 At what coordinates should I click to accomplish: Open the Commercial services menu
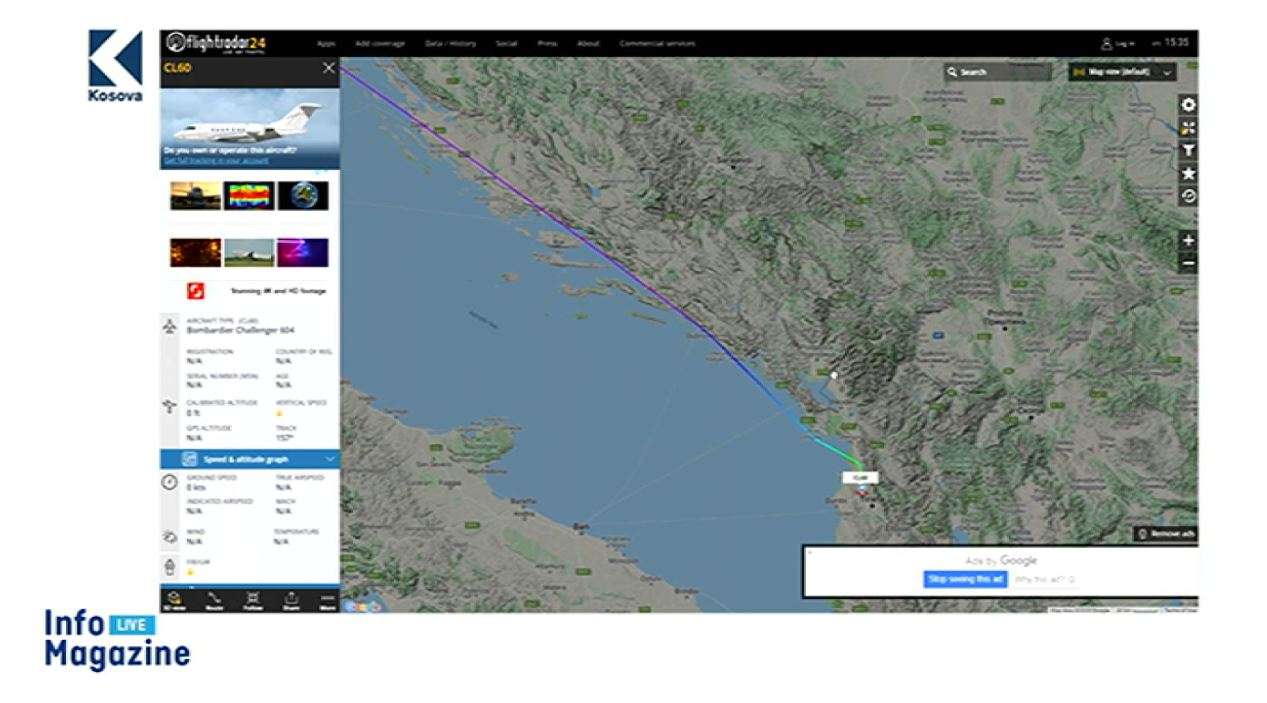(657, 44)
